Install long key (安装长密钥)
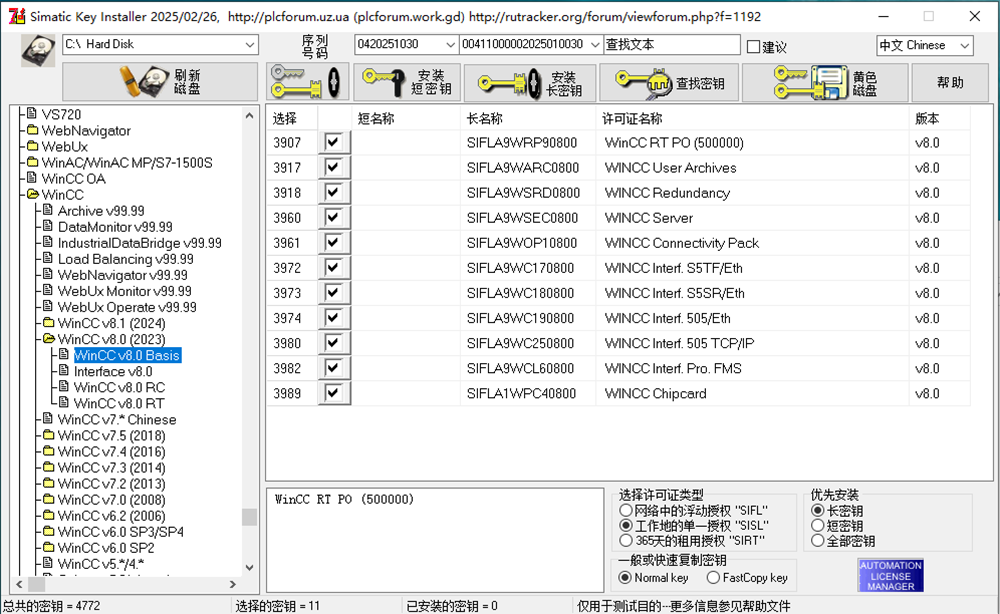1000x614 pixels. click(x=530, y=84)
